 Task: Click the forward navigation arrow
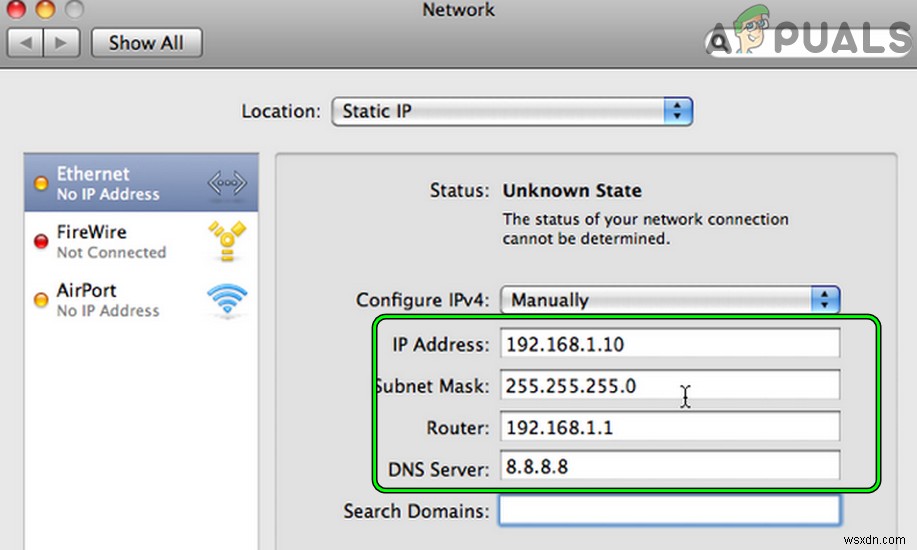click(60, 43)
